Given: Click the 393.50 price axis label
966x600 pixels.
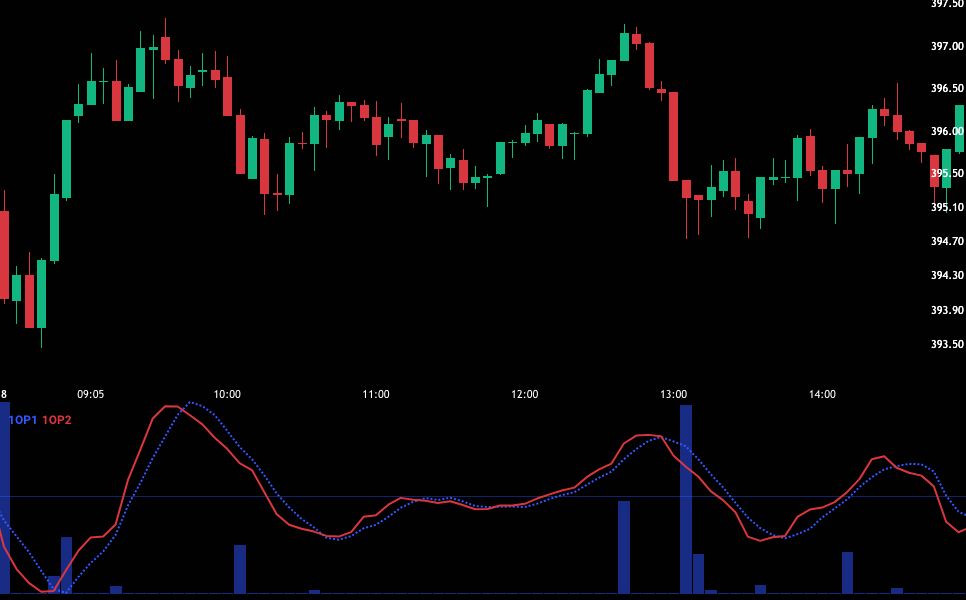Looking at the screenshot, I should (x=947, y=344).
